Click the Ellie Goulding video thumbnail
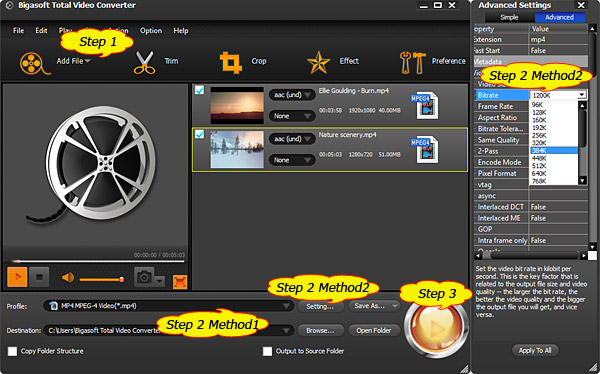Screen dimensions: 600x374 (x=237, y=105)
